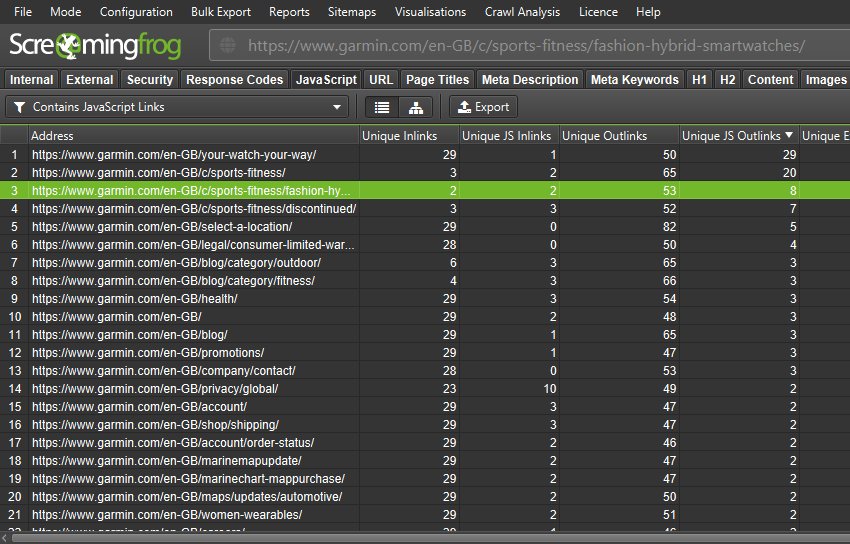Go to the Meta Description tab
Viewport: 850px width, 544px height.
coord(529,80)
